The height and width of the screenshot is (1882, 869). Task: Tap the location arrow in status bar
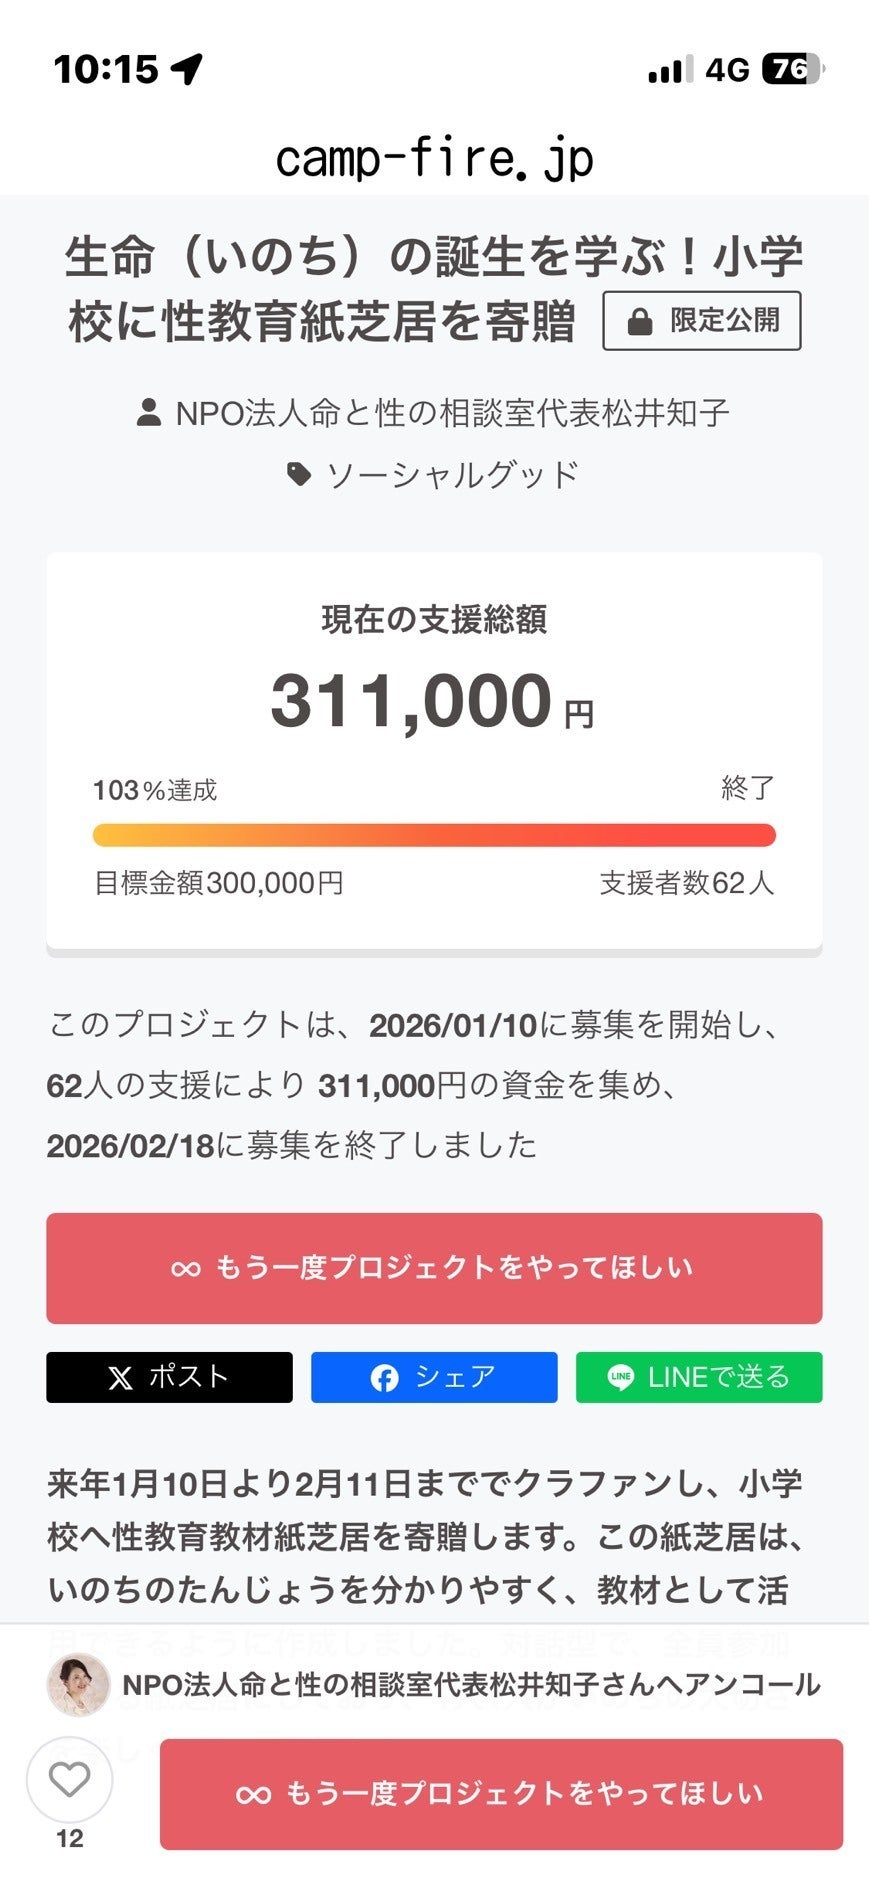(187, 69)
